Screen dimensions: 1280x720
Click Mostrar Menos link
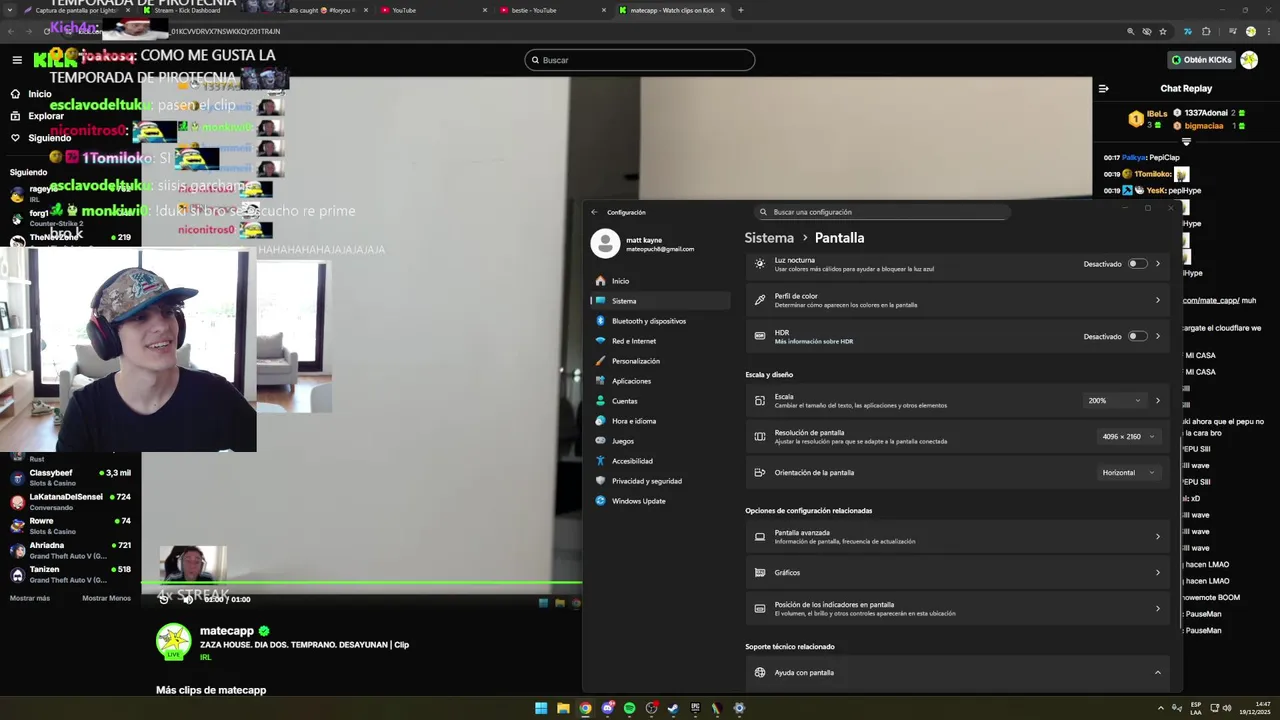[x=106, y=598]
